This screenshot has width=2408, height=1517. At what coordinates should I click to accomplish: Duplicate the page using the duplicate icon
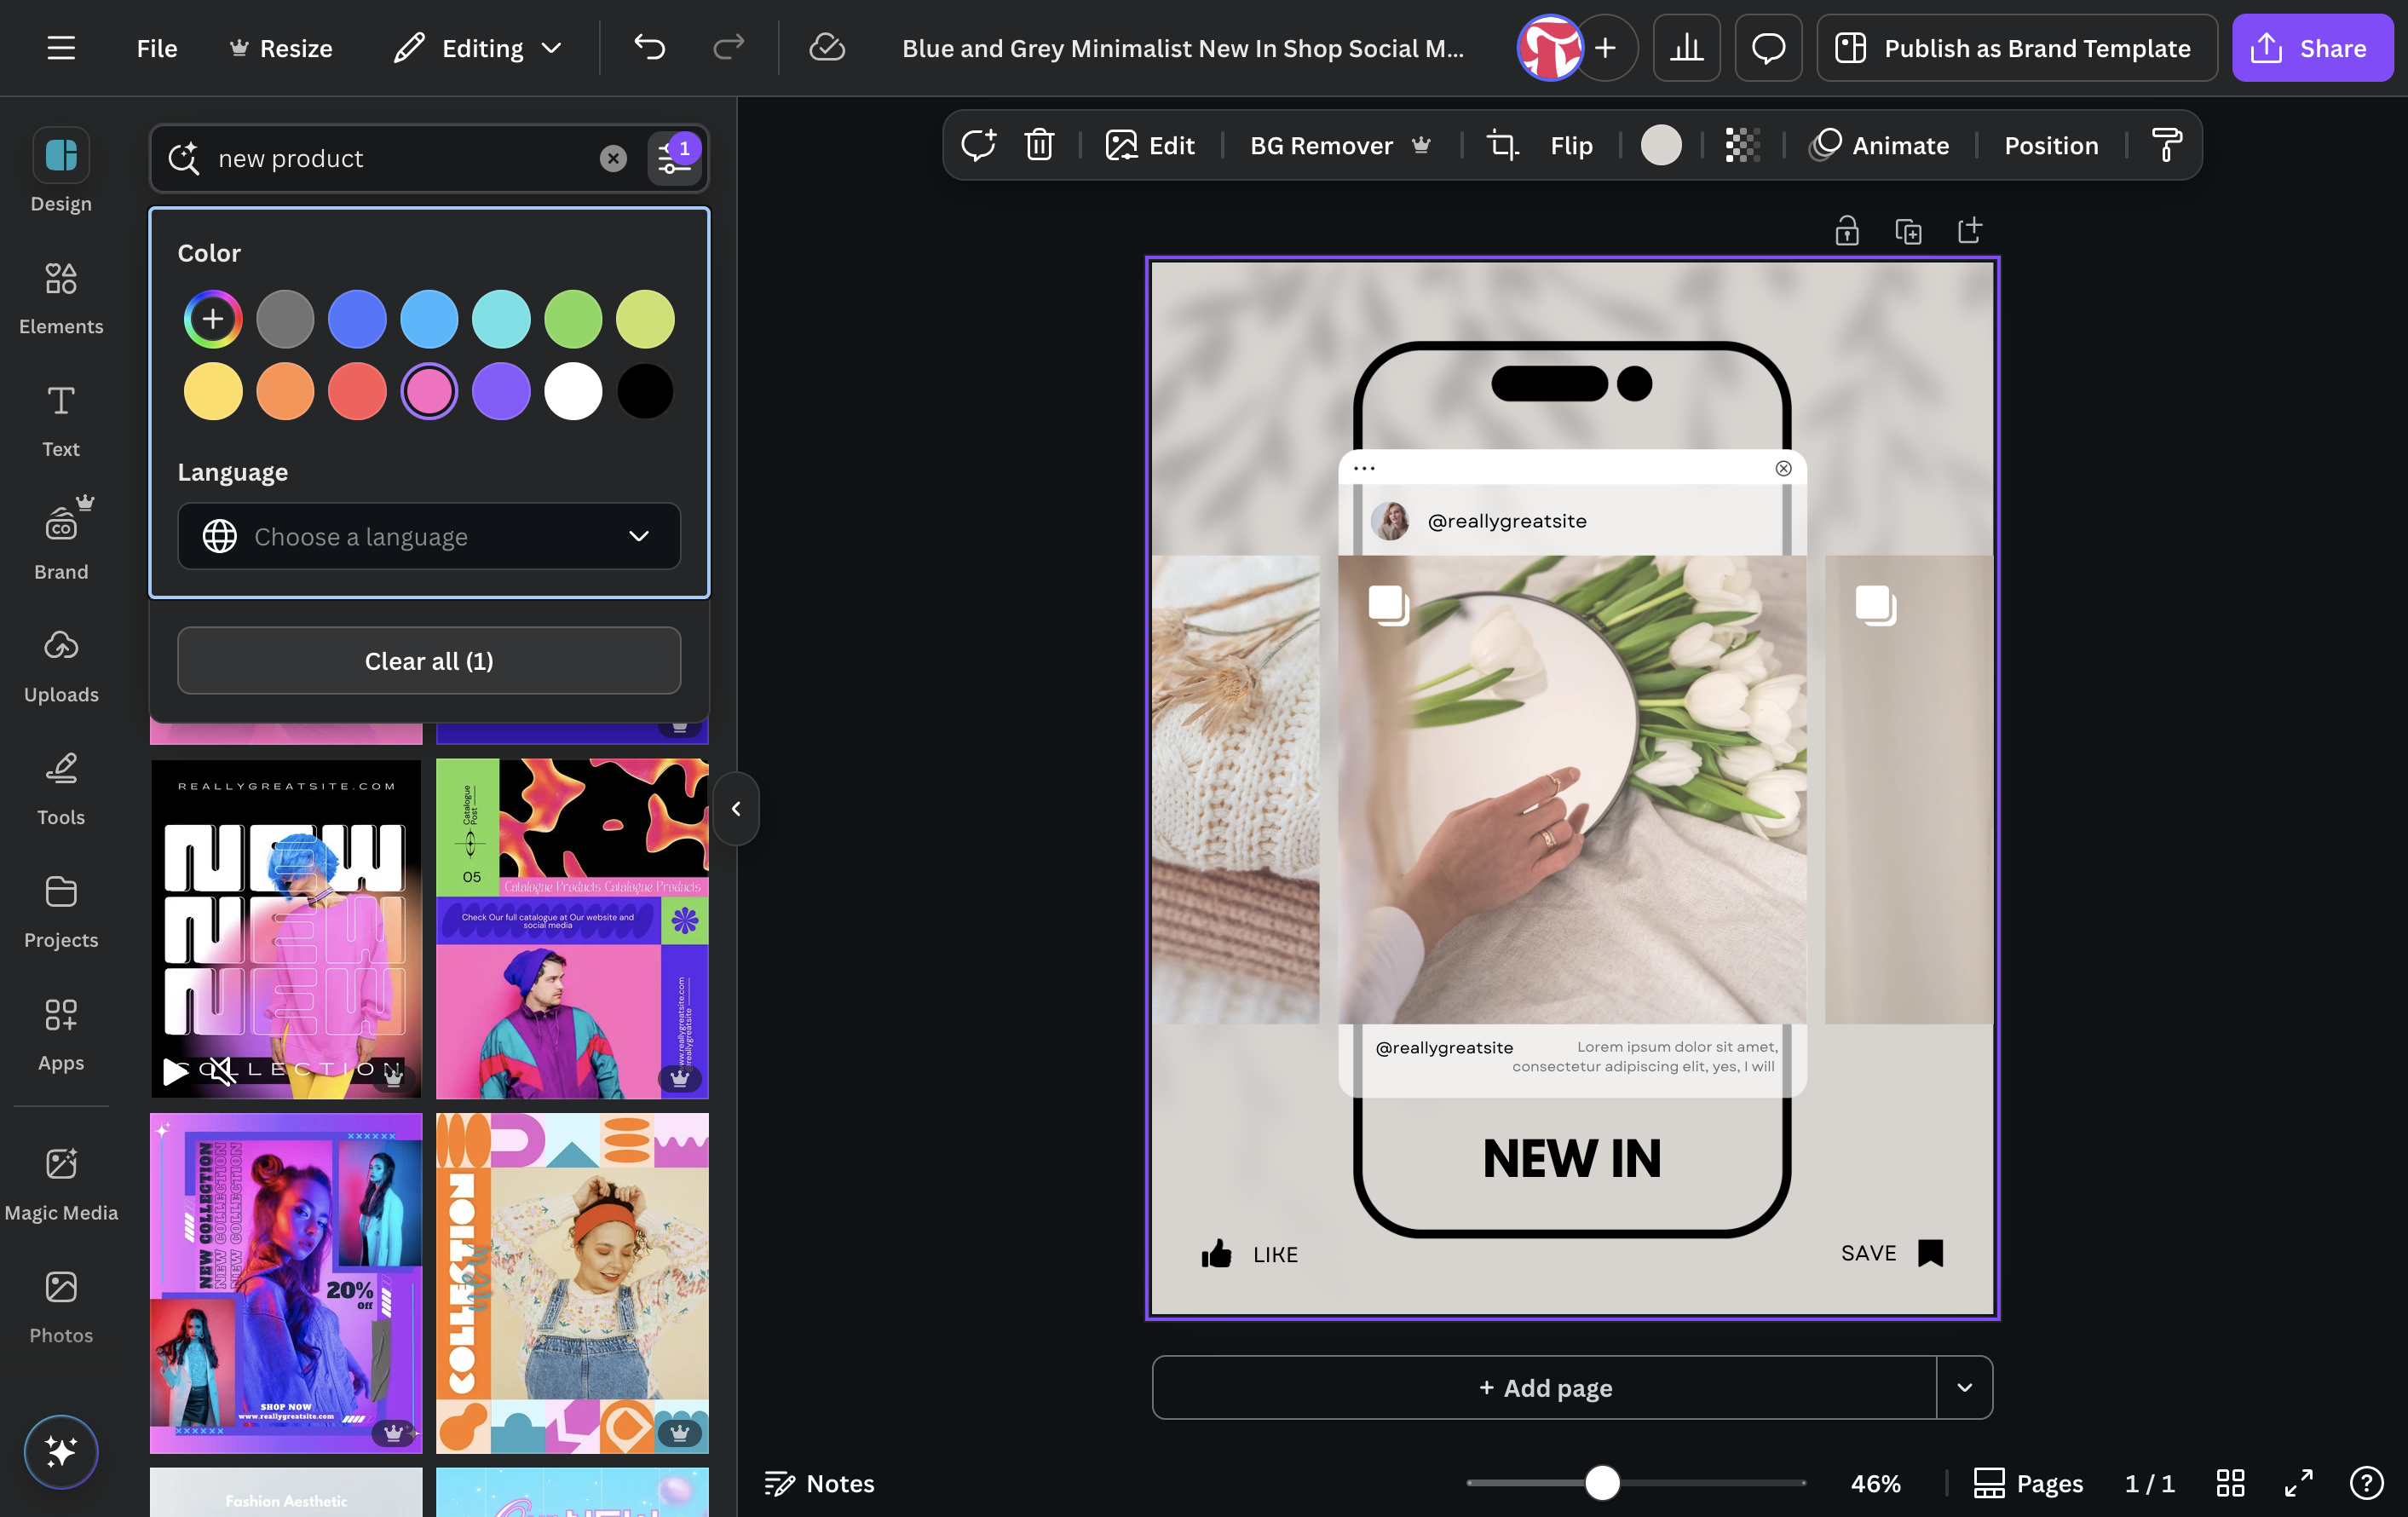coord(1908,231)
